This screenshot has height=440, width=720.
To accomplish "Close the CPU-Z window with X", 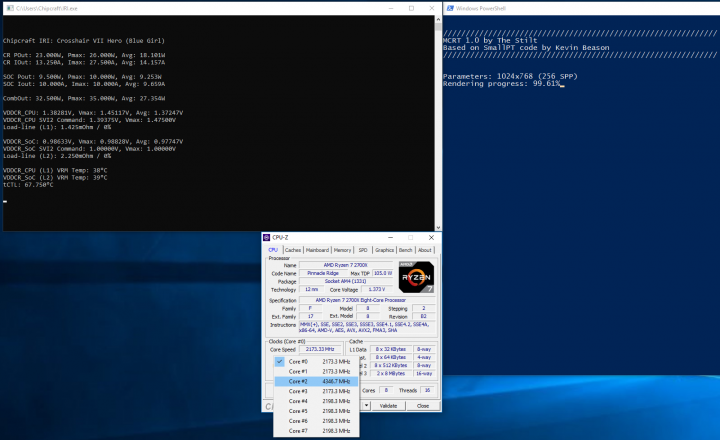I will [x=431, y=237].
